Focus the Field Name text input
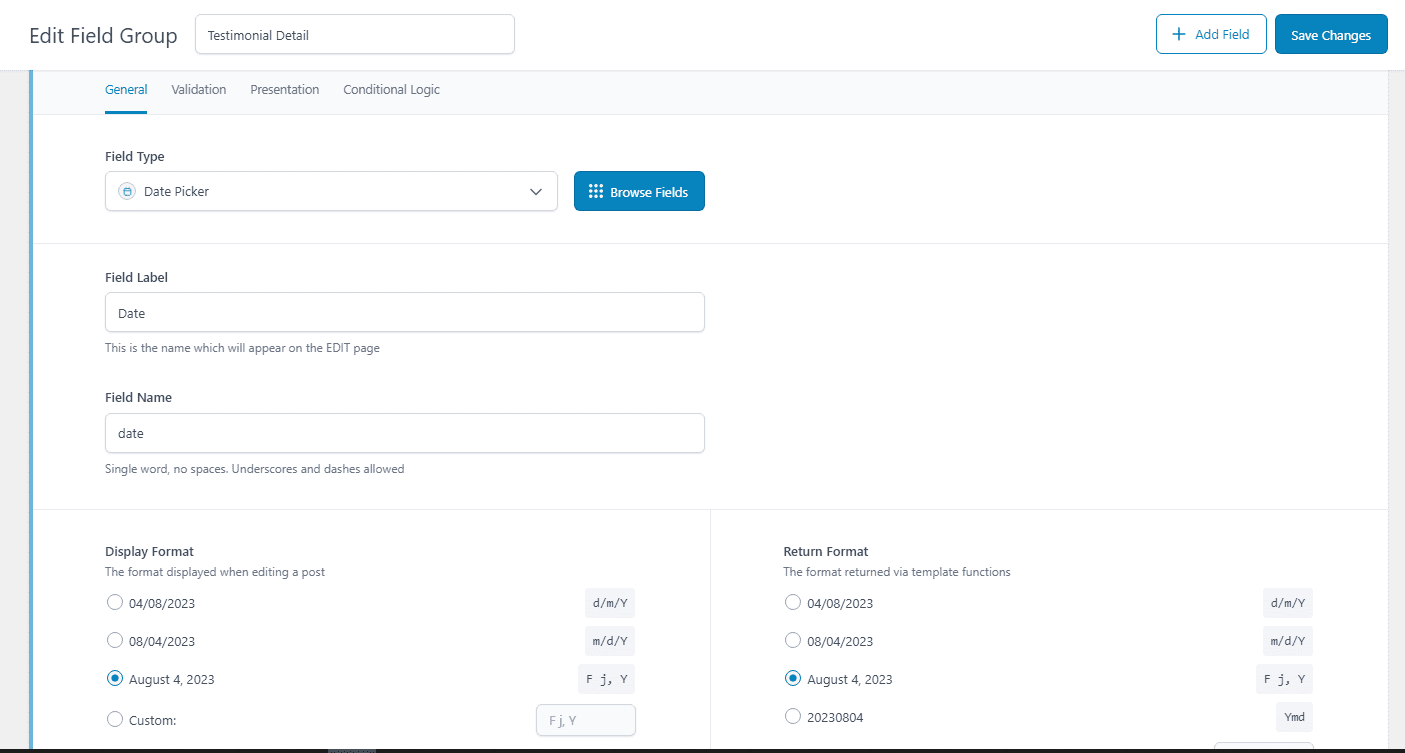Viewport: 1405px width, 753px height. pyautogui.click(x=404, y=433)
